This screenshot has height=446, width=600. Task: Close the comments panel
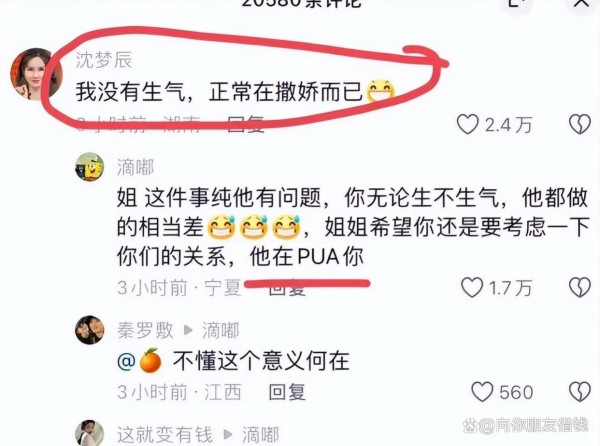[581, 3]
